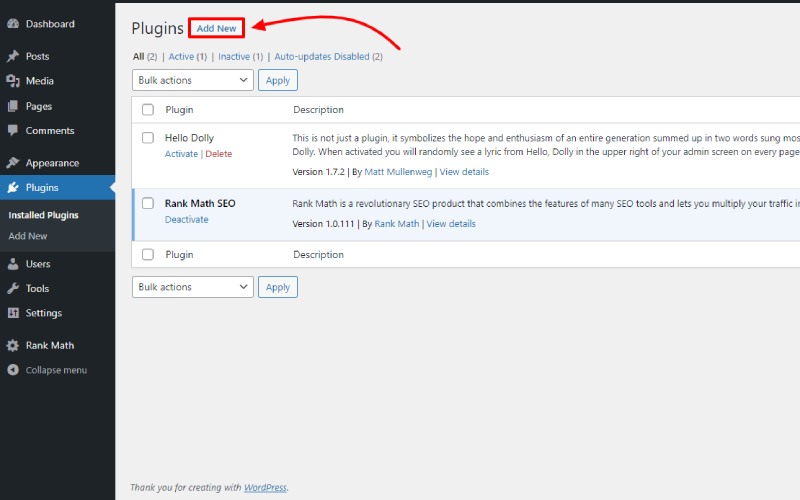Open the Tools menu label
The width and height of the screenshot is (800, 500).
click(x=37, y=288)
